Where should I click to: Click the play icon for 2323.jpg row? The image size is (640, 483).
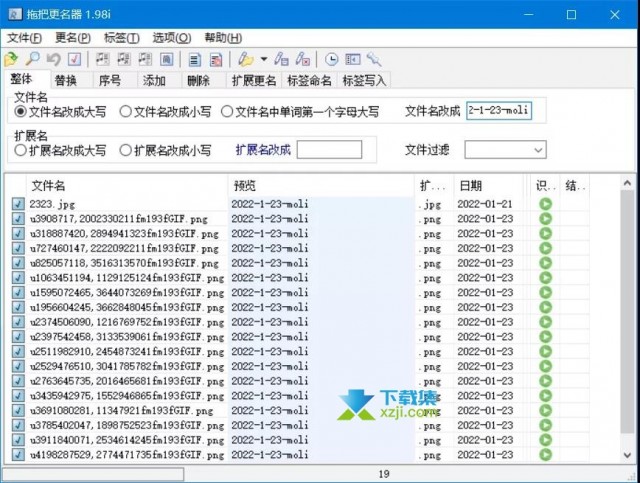coord(545,204)
